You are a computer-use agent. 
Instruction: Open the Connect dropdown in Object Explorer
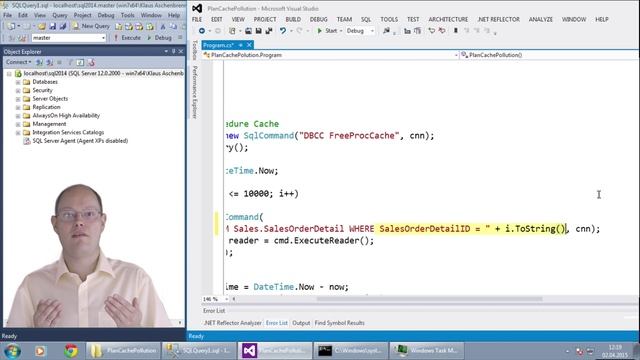[x=18, y=62]
